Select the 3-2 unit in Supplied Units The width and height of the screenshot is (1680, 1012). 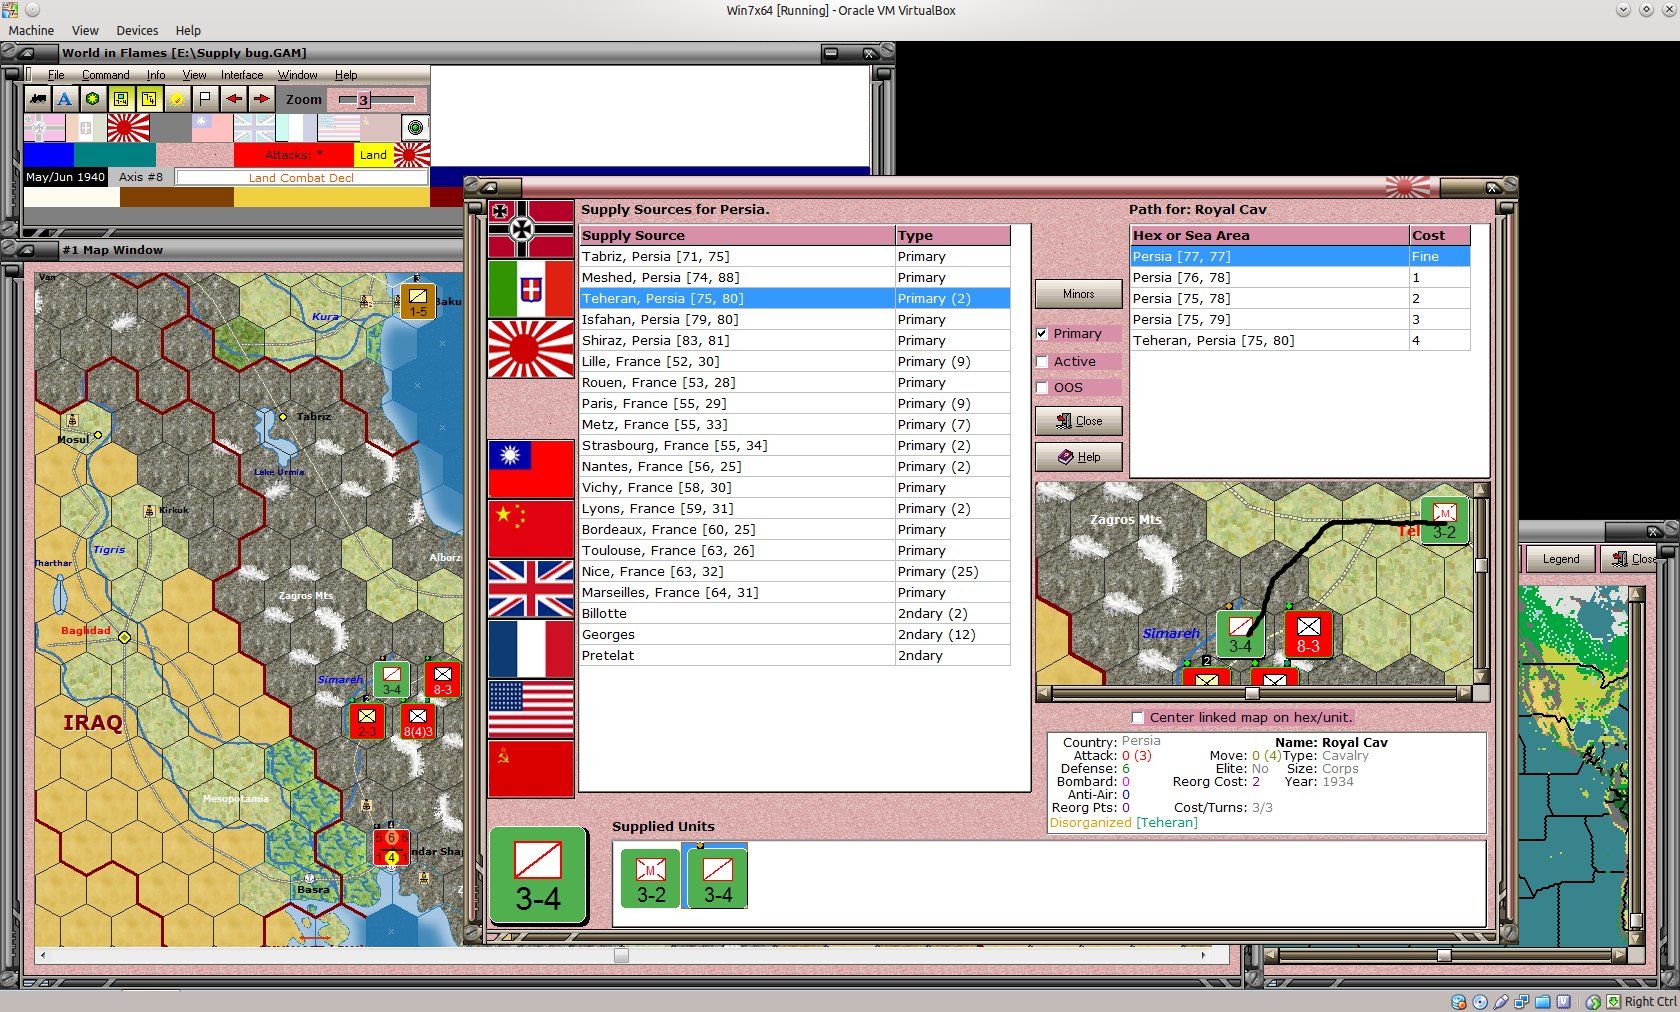(x=651, y=878)
